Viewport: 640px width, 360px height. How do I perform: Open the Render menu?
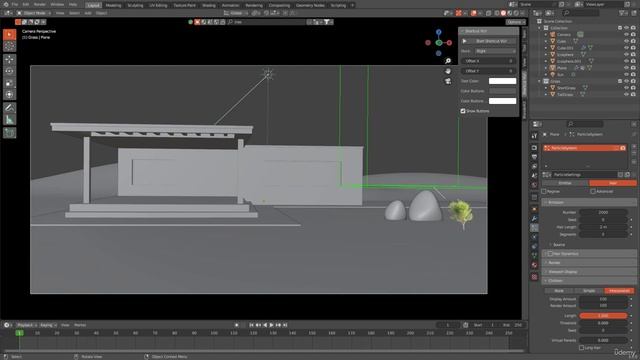[x=40, y=4]
